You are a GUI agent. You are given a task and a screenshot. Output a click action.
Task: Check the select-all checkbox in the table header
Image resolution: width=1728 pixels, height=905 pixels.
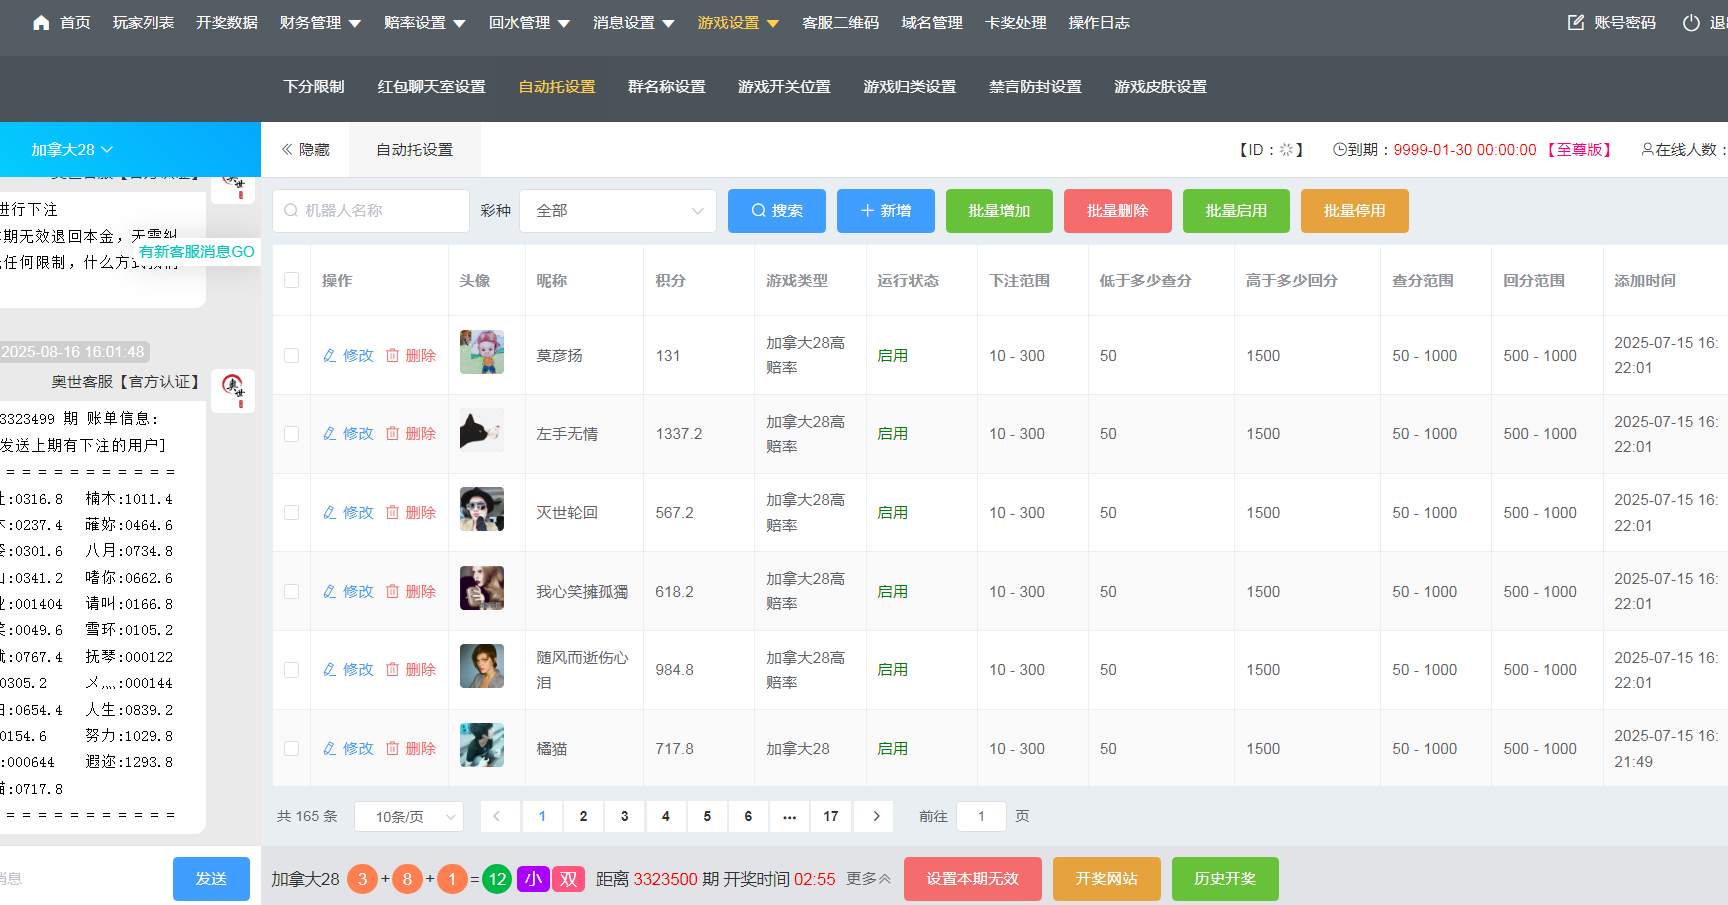(x=291, y=281)
